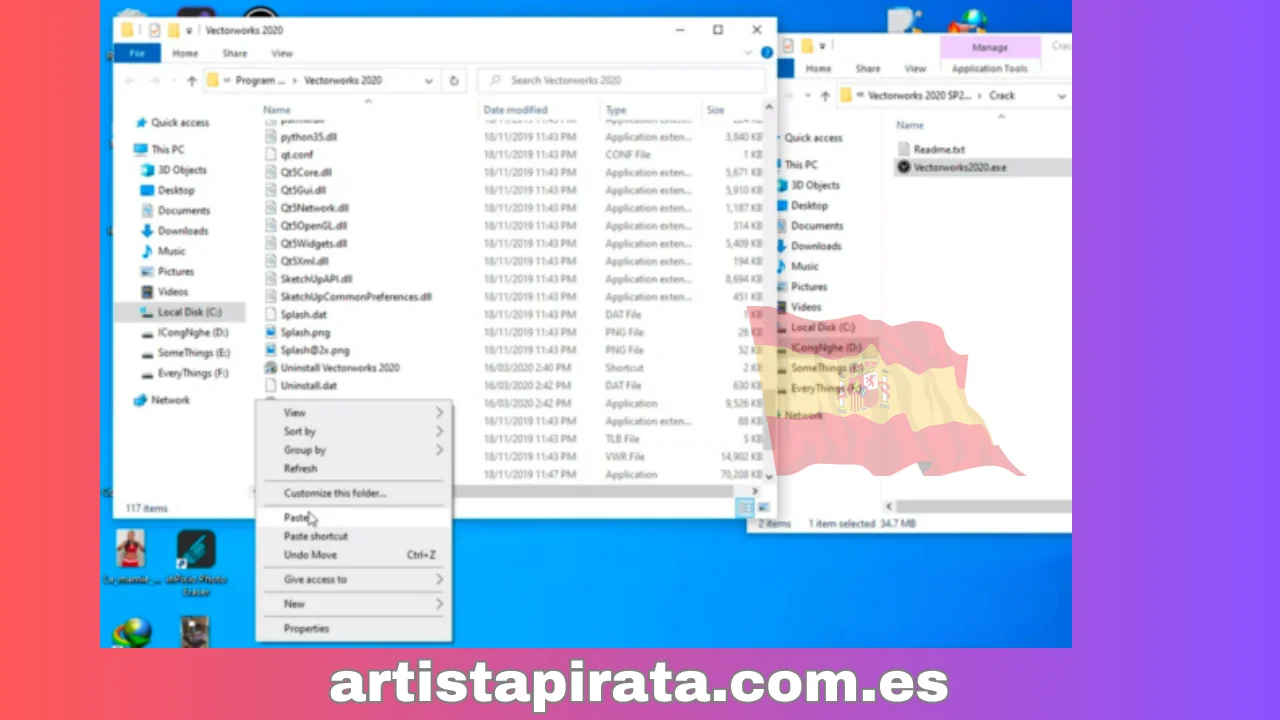Open Desktop in Vectorworks 2020 navigation pane
Viewport: 1280px width, 720px height.
167,190
